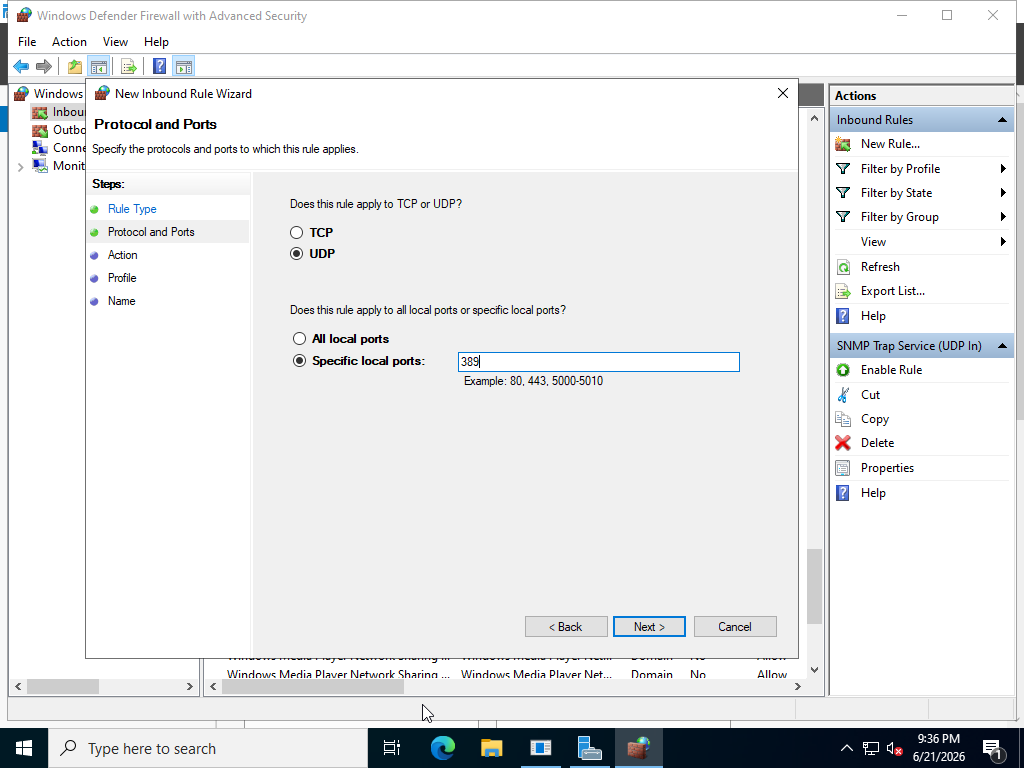Click the Back arrow toolbar icon
1024x768 pixels.
(21, 66)
